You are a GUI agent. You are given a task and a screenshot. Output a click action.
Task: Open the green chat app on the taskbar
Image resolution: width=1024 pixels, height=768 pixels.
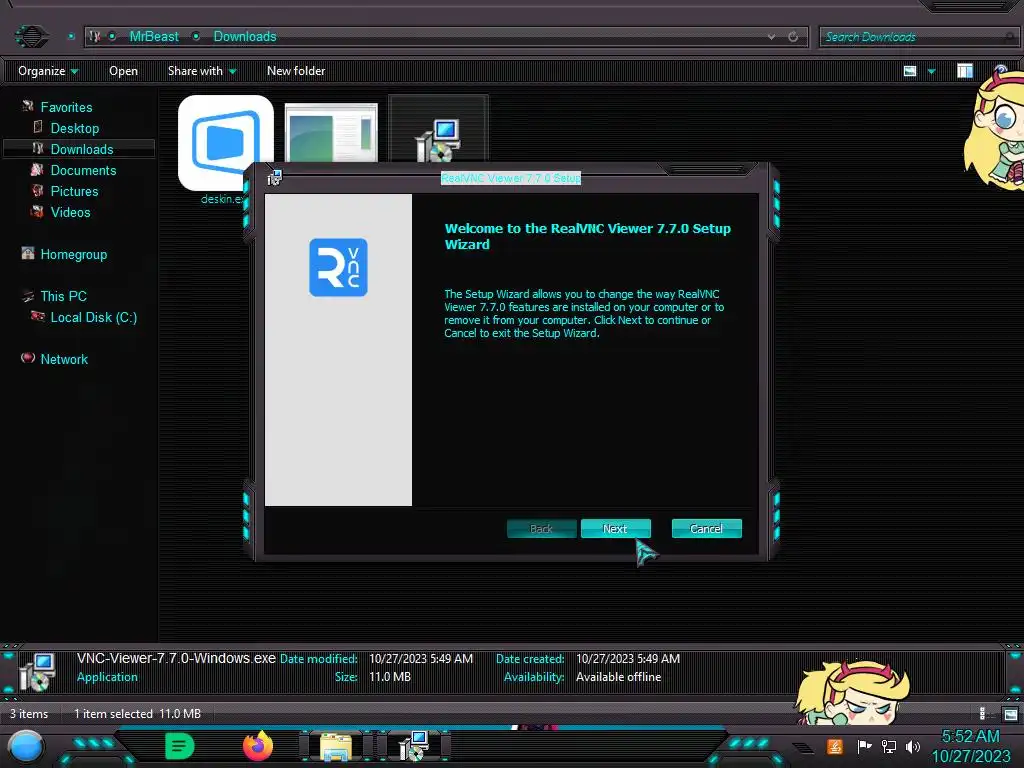[x=180, y=746]
